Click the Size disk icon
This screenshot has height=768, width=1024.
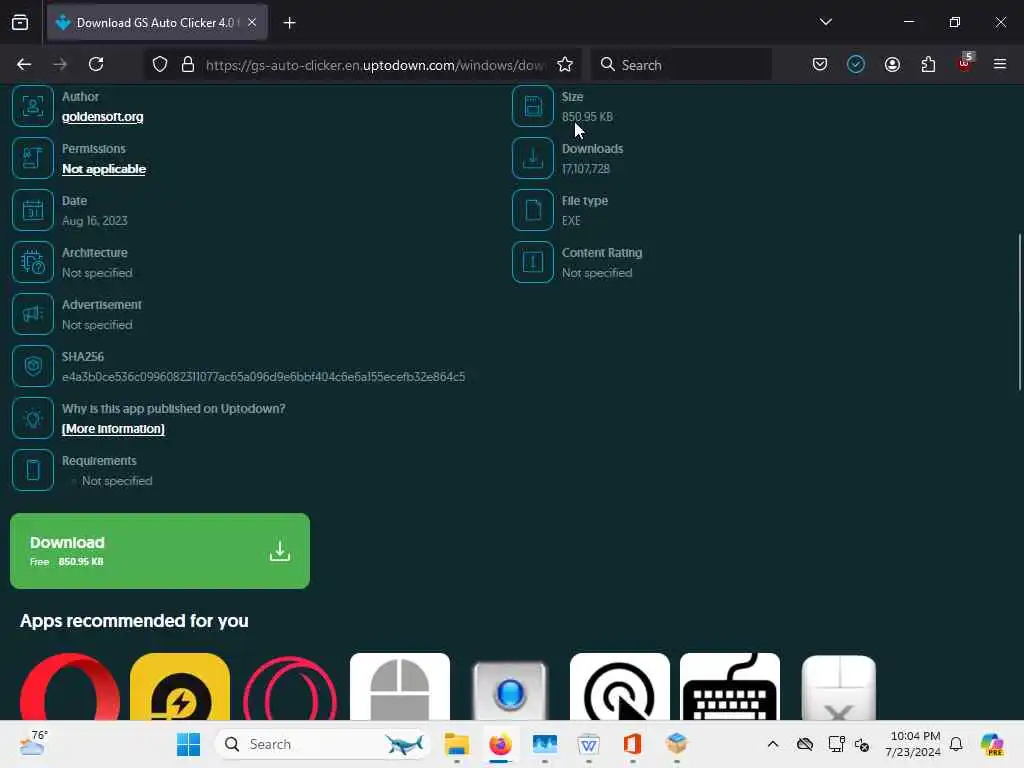click(x=533, y=106)
